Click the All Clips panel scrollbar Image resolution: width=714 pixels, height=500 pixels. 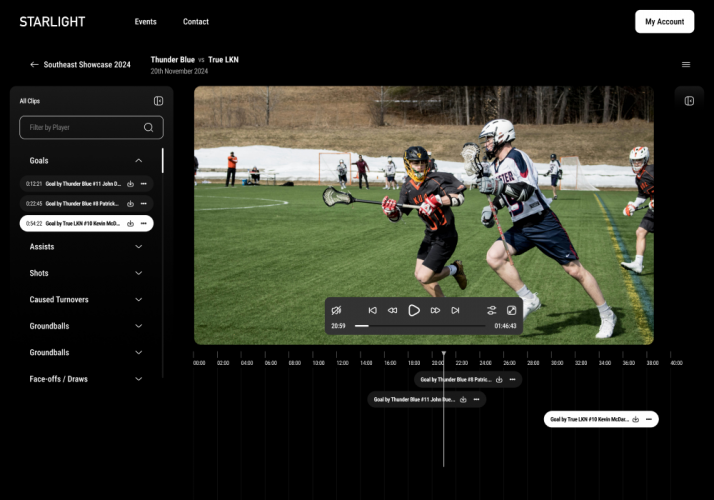pos(163,160)
